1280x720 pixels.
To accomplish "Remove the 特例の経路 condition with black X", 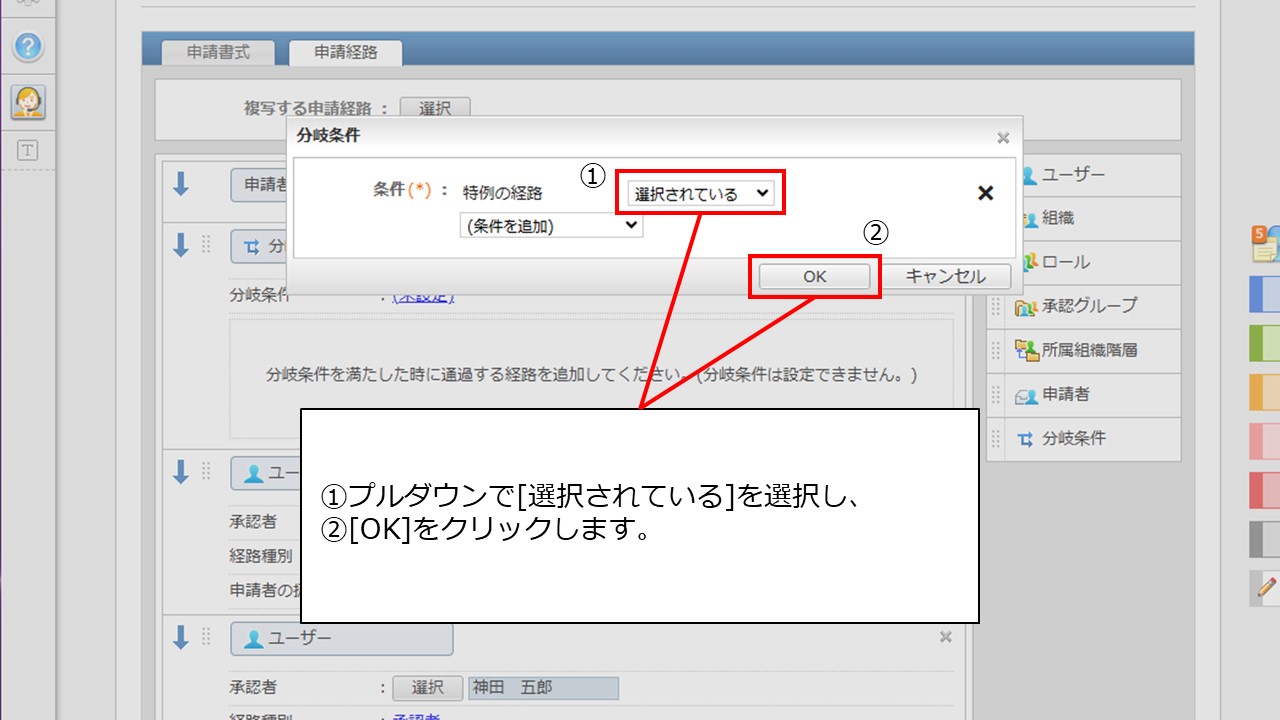I will pyautogui.click(x=985, y=194).
